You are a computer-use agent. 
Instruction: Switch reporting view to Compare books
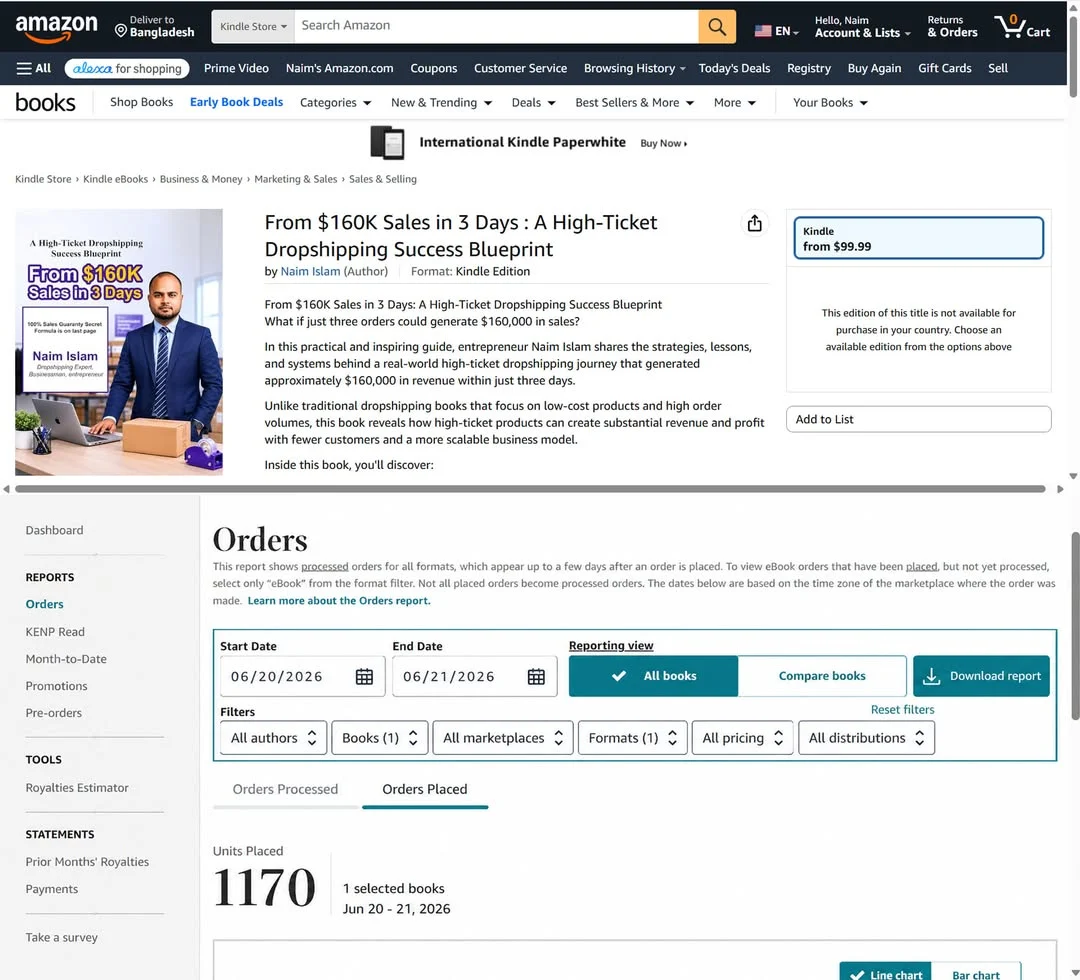coord(822,676)
